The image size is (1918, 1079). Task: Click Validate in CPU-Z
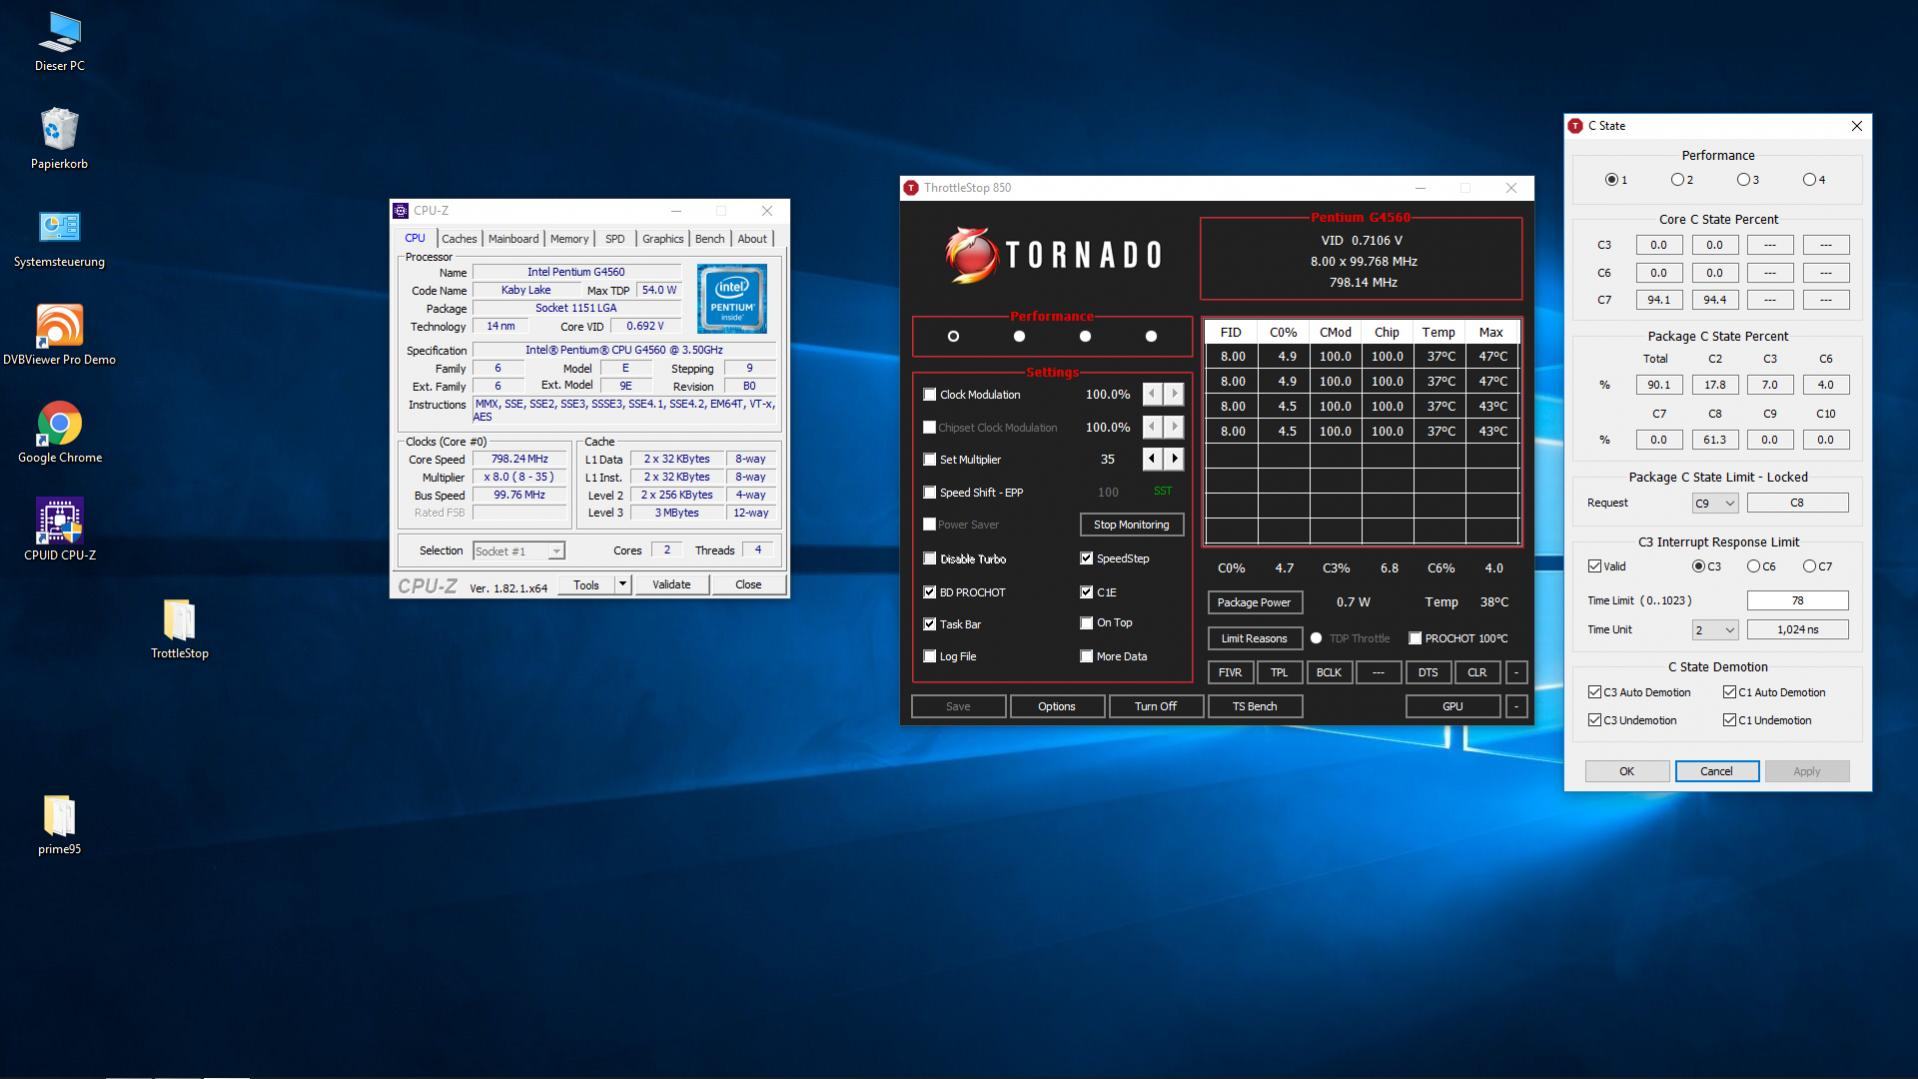(671, 584)
